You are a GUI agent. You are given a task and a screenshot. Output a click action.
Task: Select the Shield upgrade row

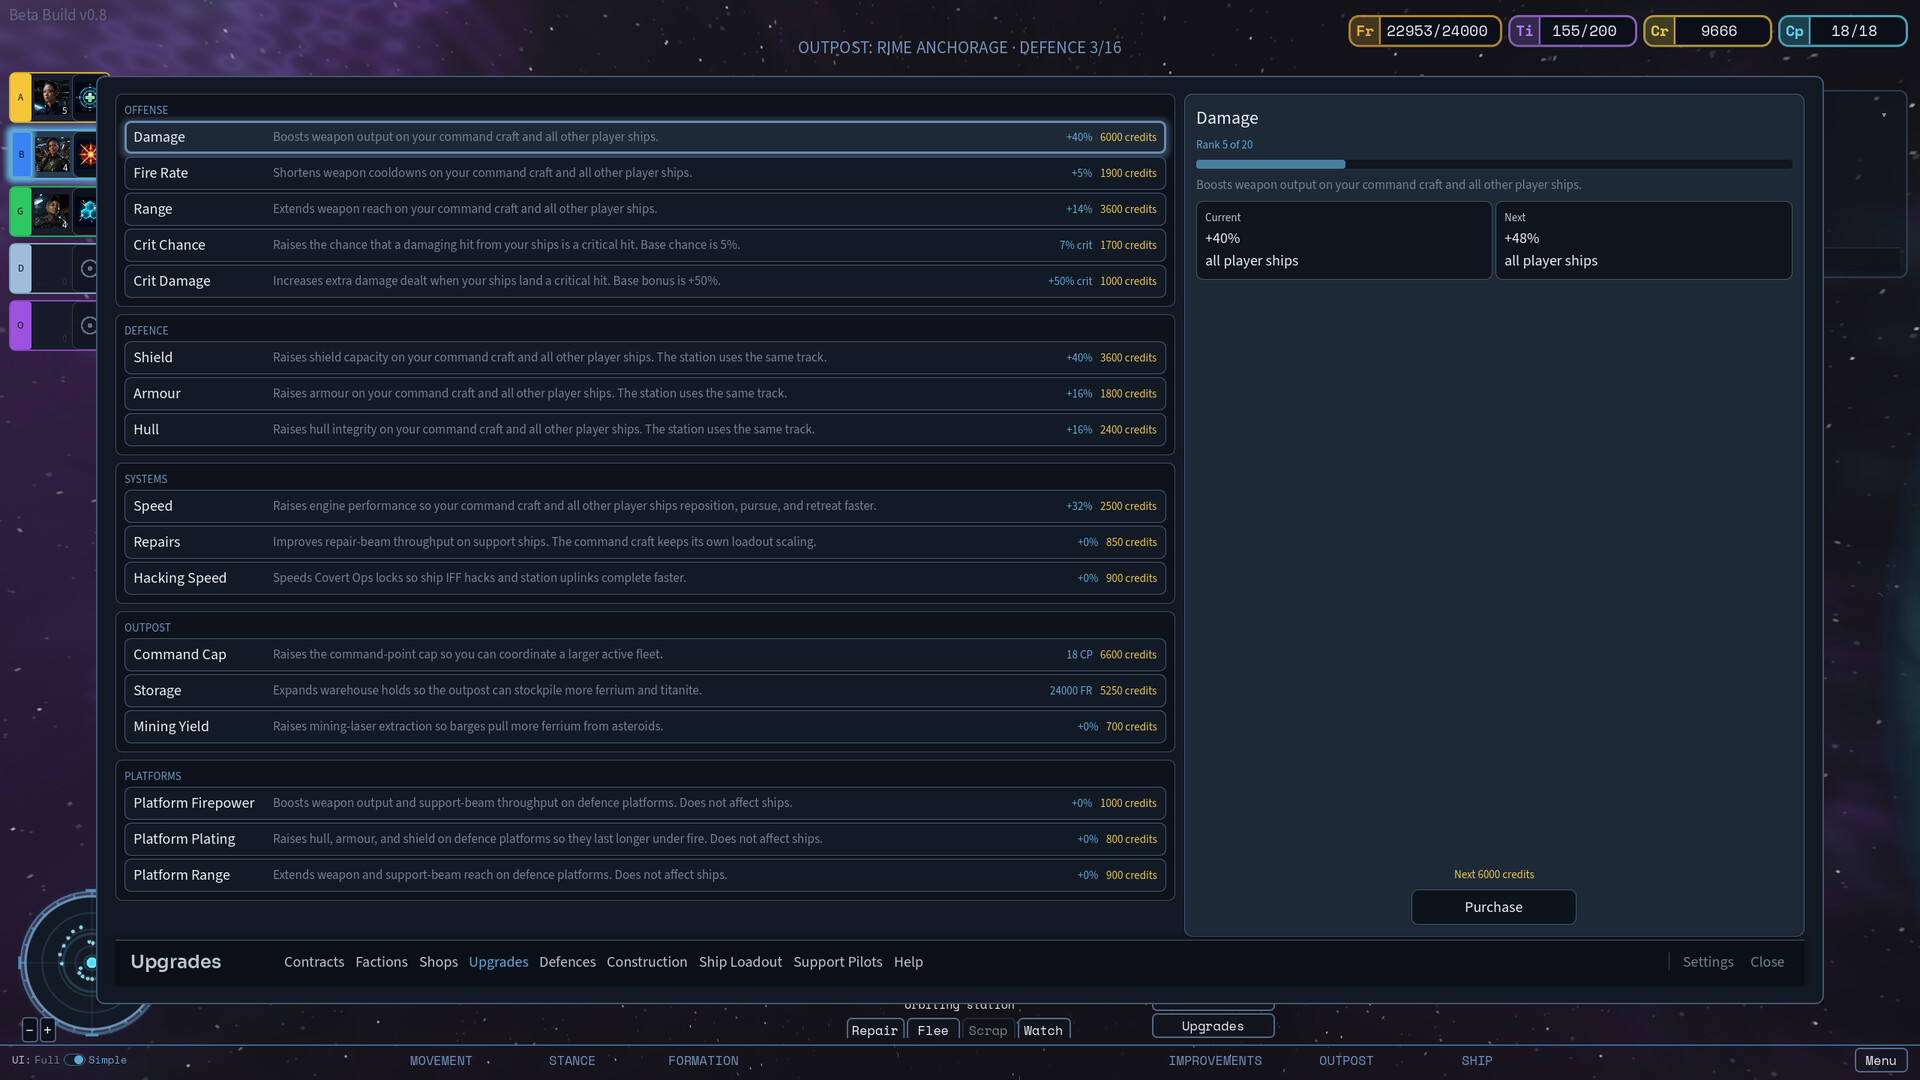645,357
